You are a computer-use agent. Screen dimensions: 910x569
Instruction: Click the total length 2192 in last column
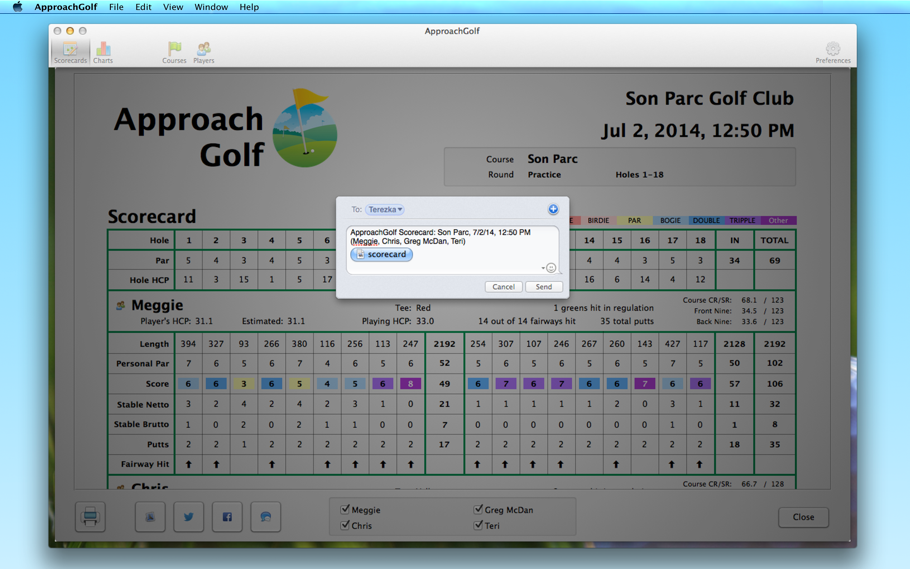(x=774, y=344)
